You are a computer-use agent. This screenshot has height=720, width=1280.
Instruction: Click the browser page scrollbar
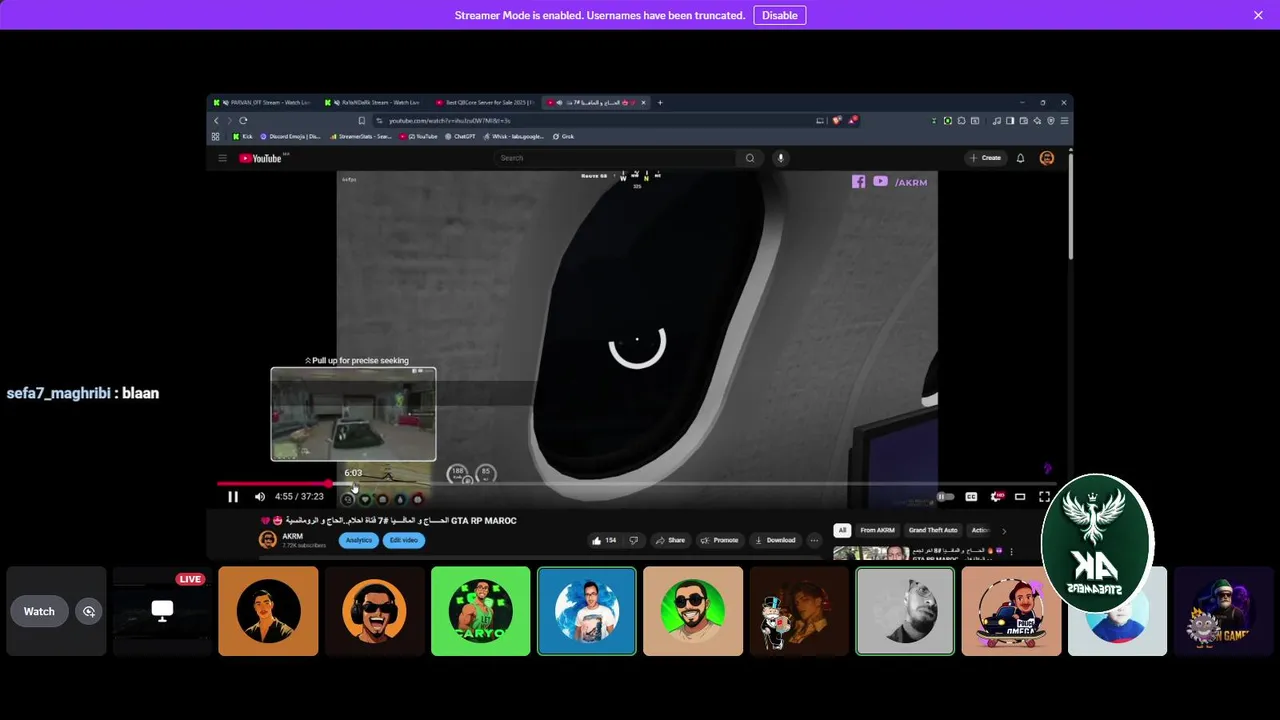1071,205
